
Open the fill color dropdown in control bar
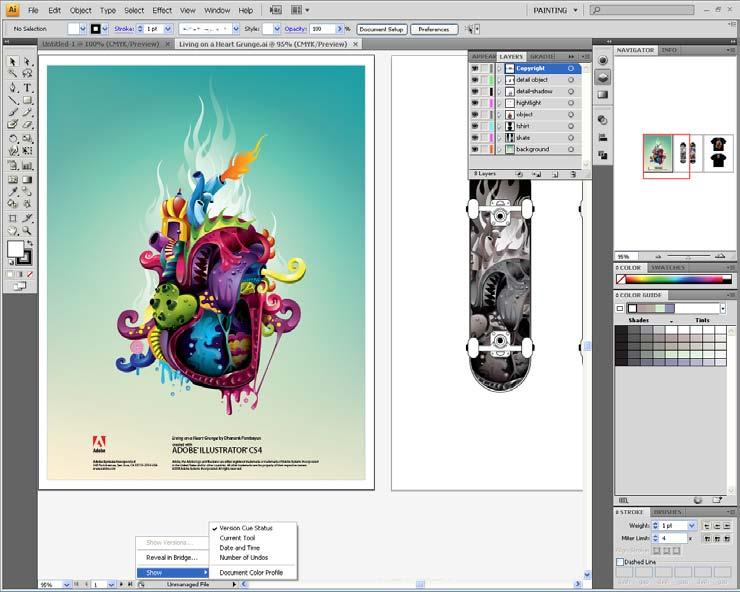(x=83, y=29)
